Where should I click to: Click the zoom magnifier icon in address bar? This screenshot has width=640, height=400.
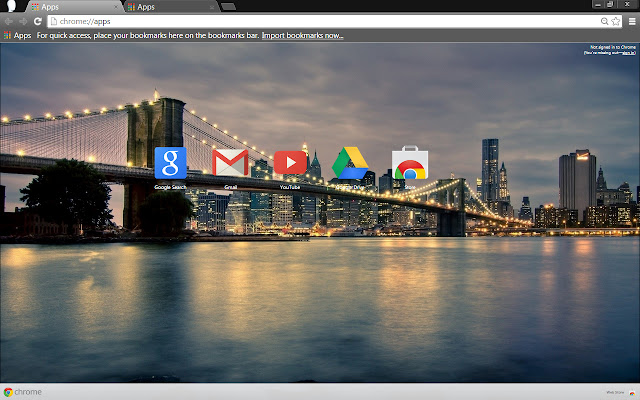coord(604,21)
